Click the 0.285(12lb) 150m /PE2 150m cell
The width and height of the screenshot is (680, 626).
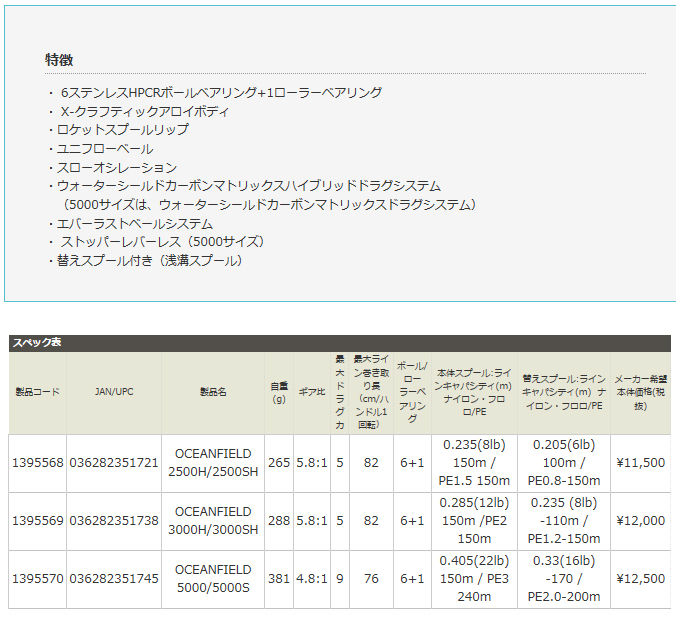tap(474, 521)
